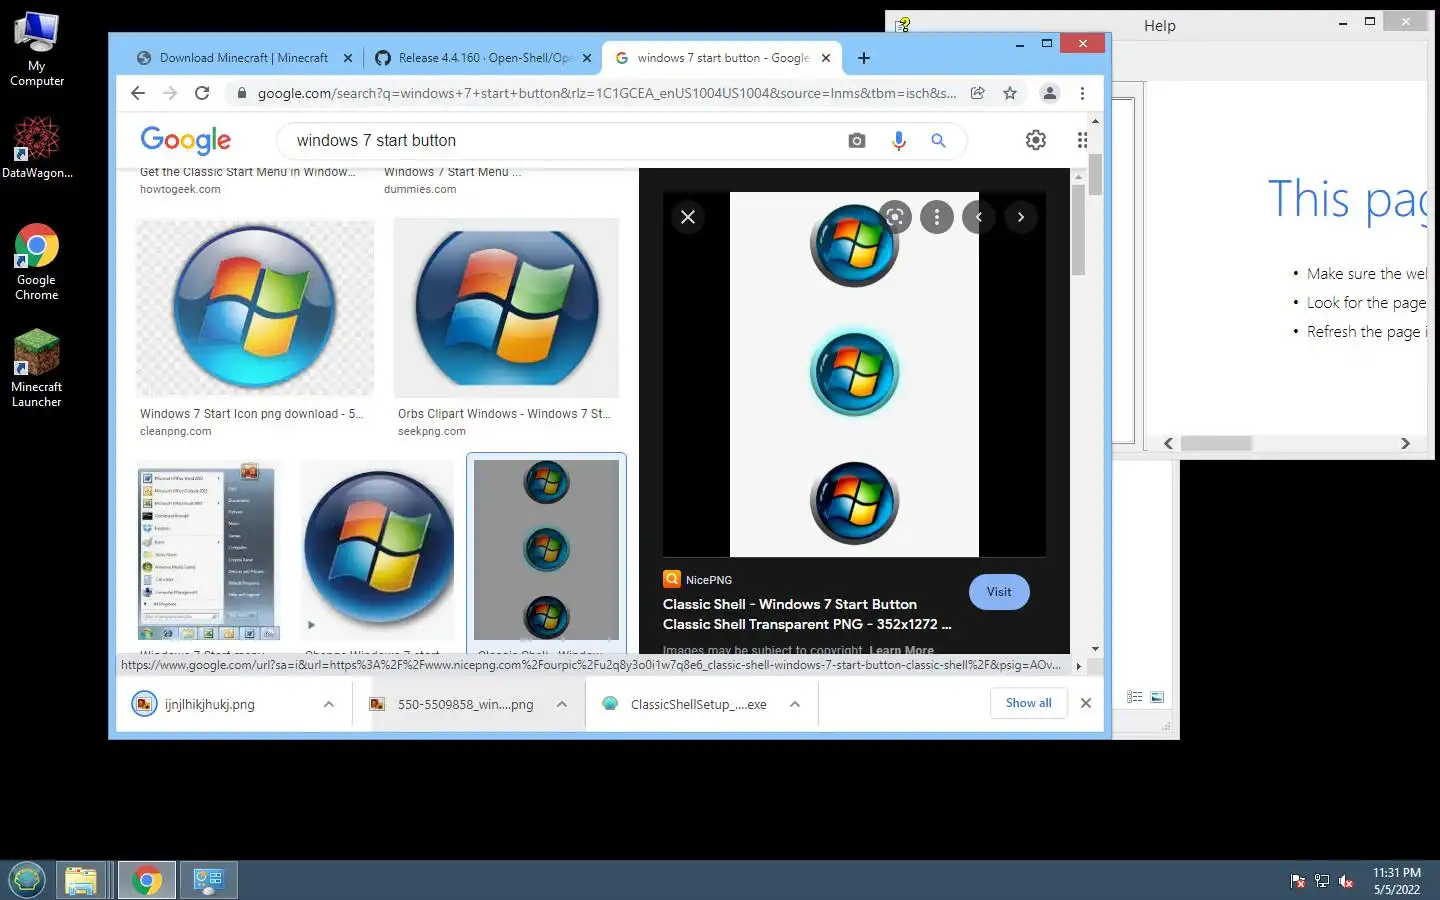Click volume muted tray icon
This screenshot has height=900, width=1440.
pos(1346,881)
